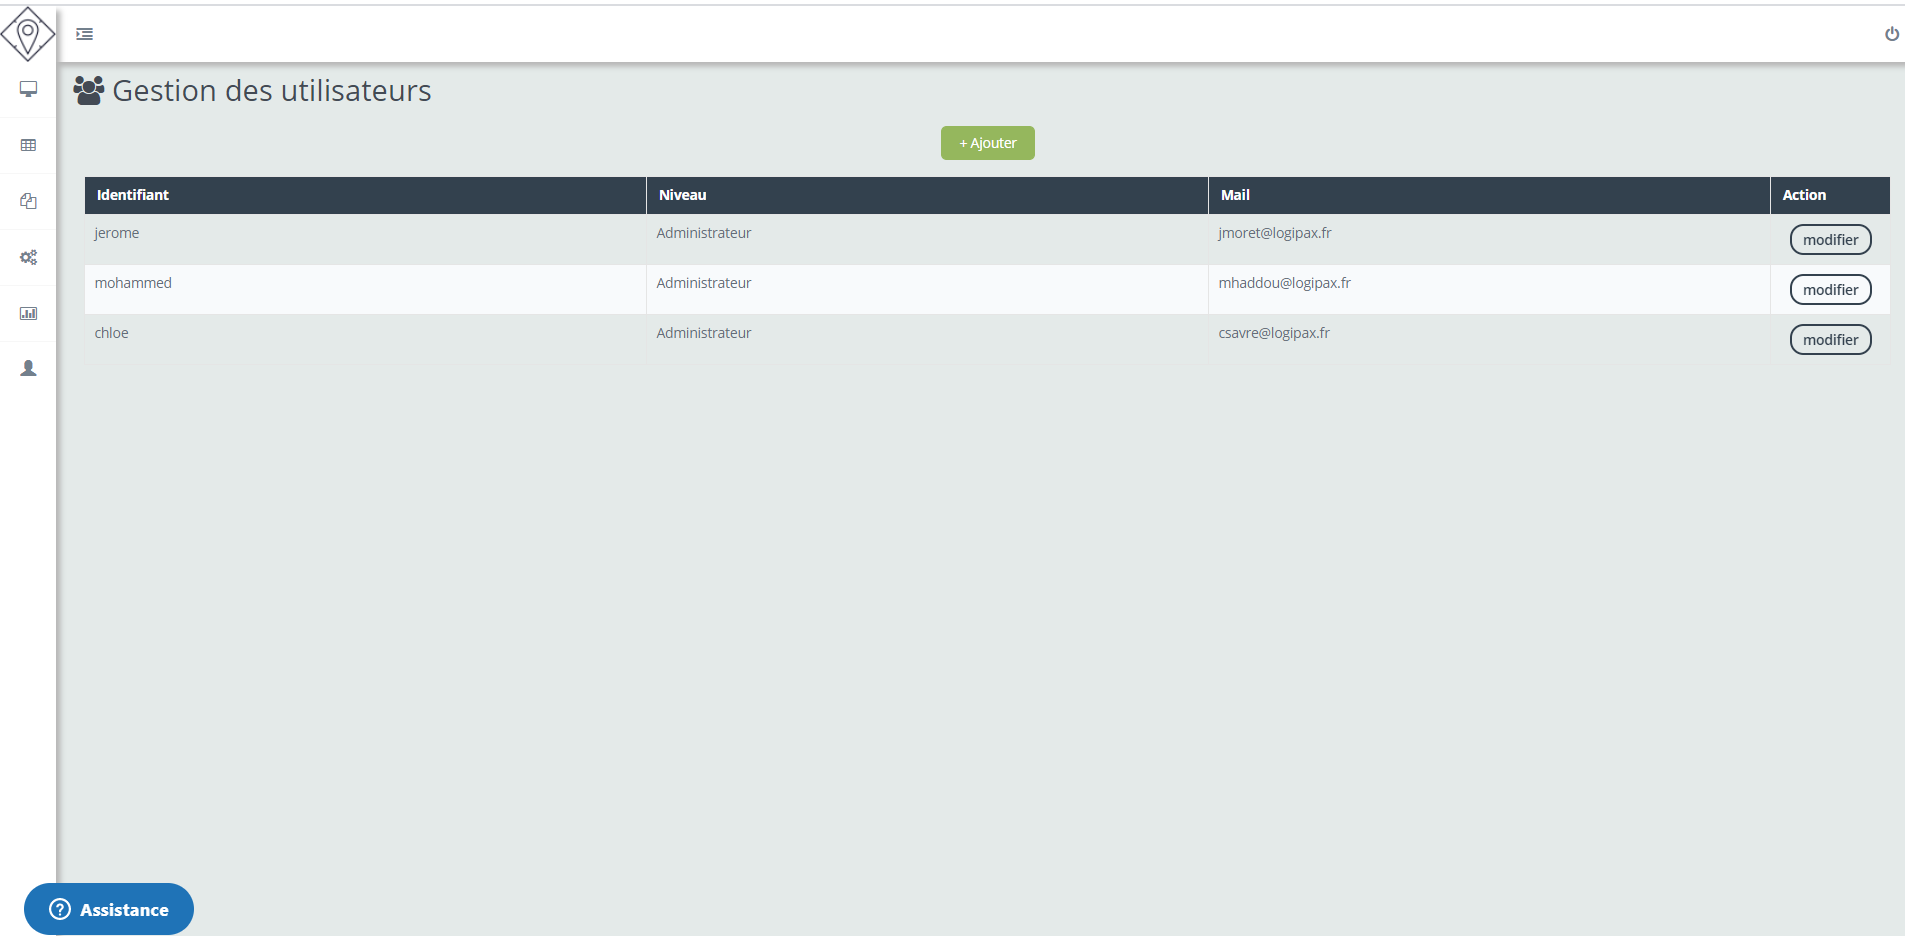Open settings via the gears icon
This screenshot has width=1905, height=936.
[x=28, y=257]
